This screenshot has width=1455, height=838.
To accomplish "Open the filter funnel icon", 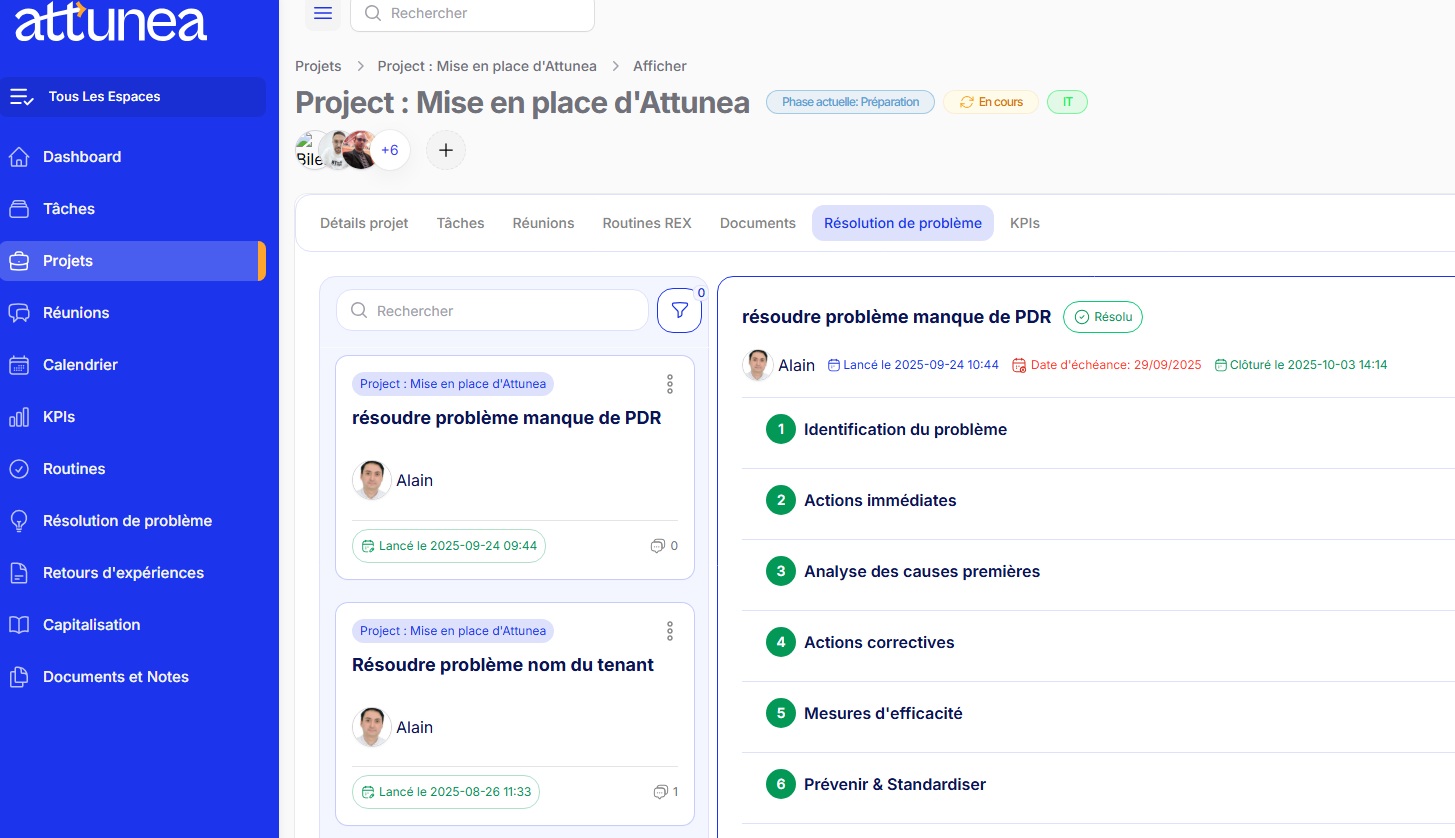I will click(679, 311).
